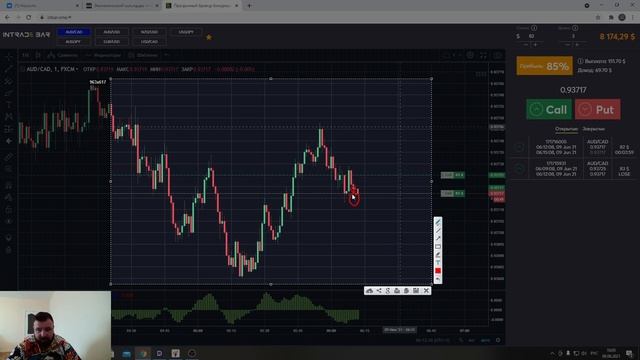Increase the expiry time with the plus button
Screen dimensions: 640x360
pyautogui.click(x=577, y=44)
